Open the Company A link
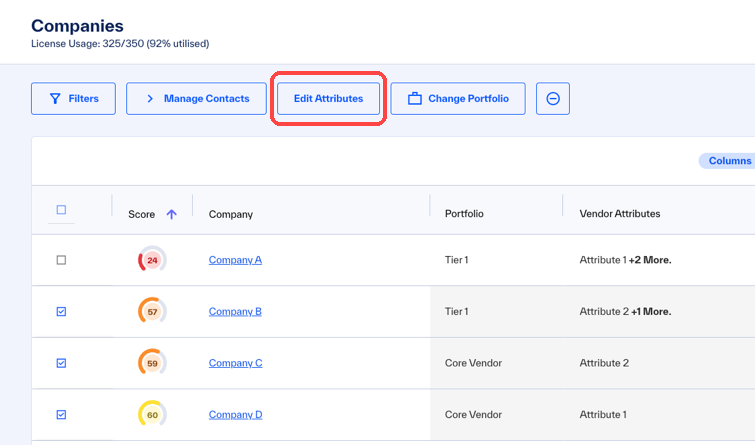This screenshot has width=755, height=445. [x=235, y=260]
